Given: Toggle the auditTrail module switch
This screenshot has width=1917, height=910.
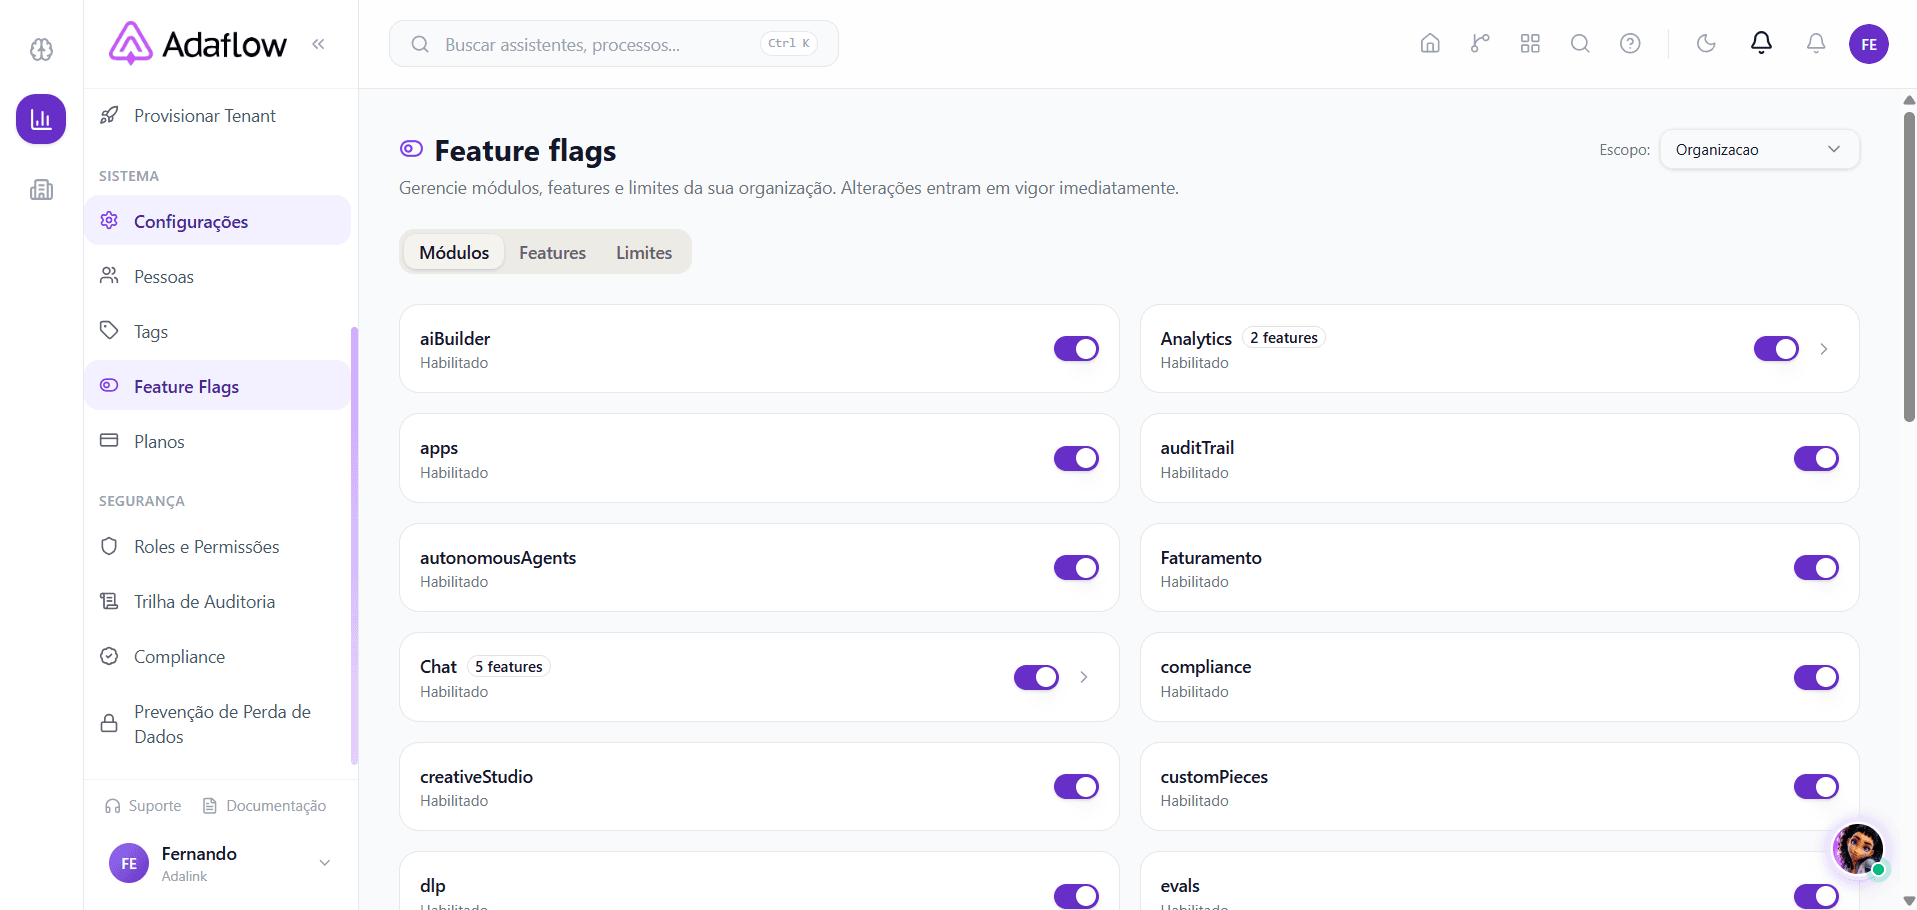Looking at the screenshot, I should click(x=1816, y=458).
